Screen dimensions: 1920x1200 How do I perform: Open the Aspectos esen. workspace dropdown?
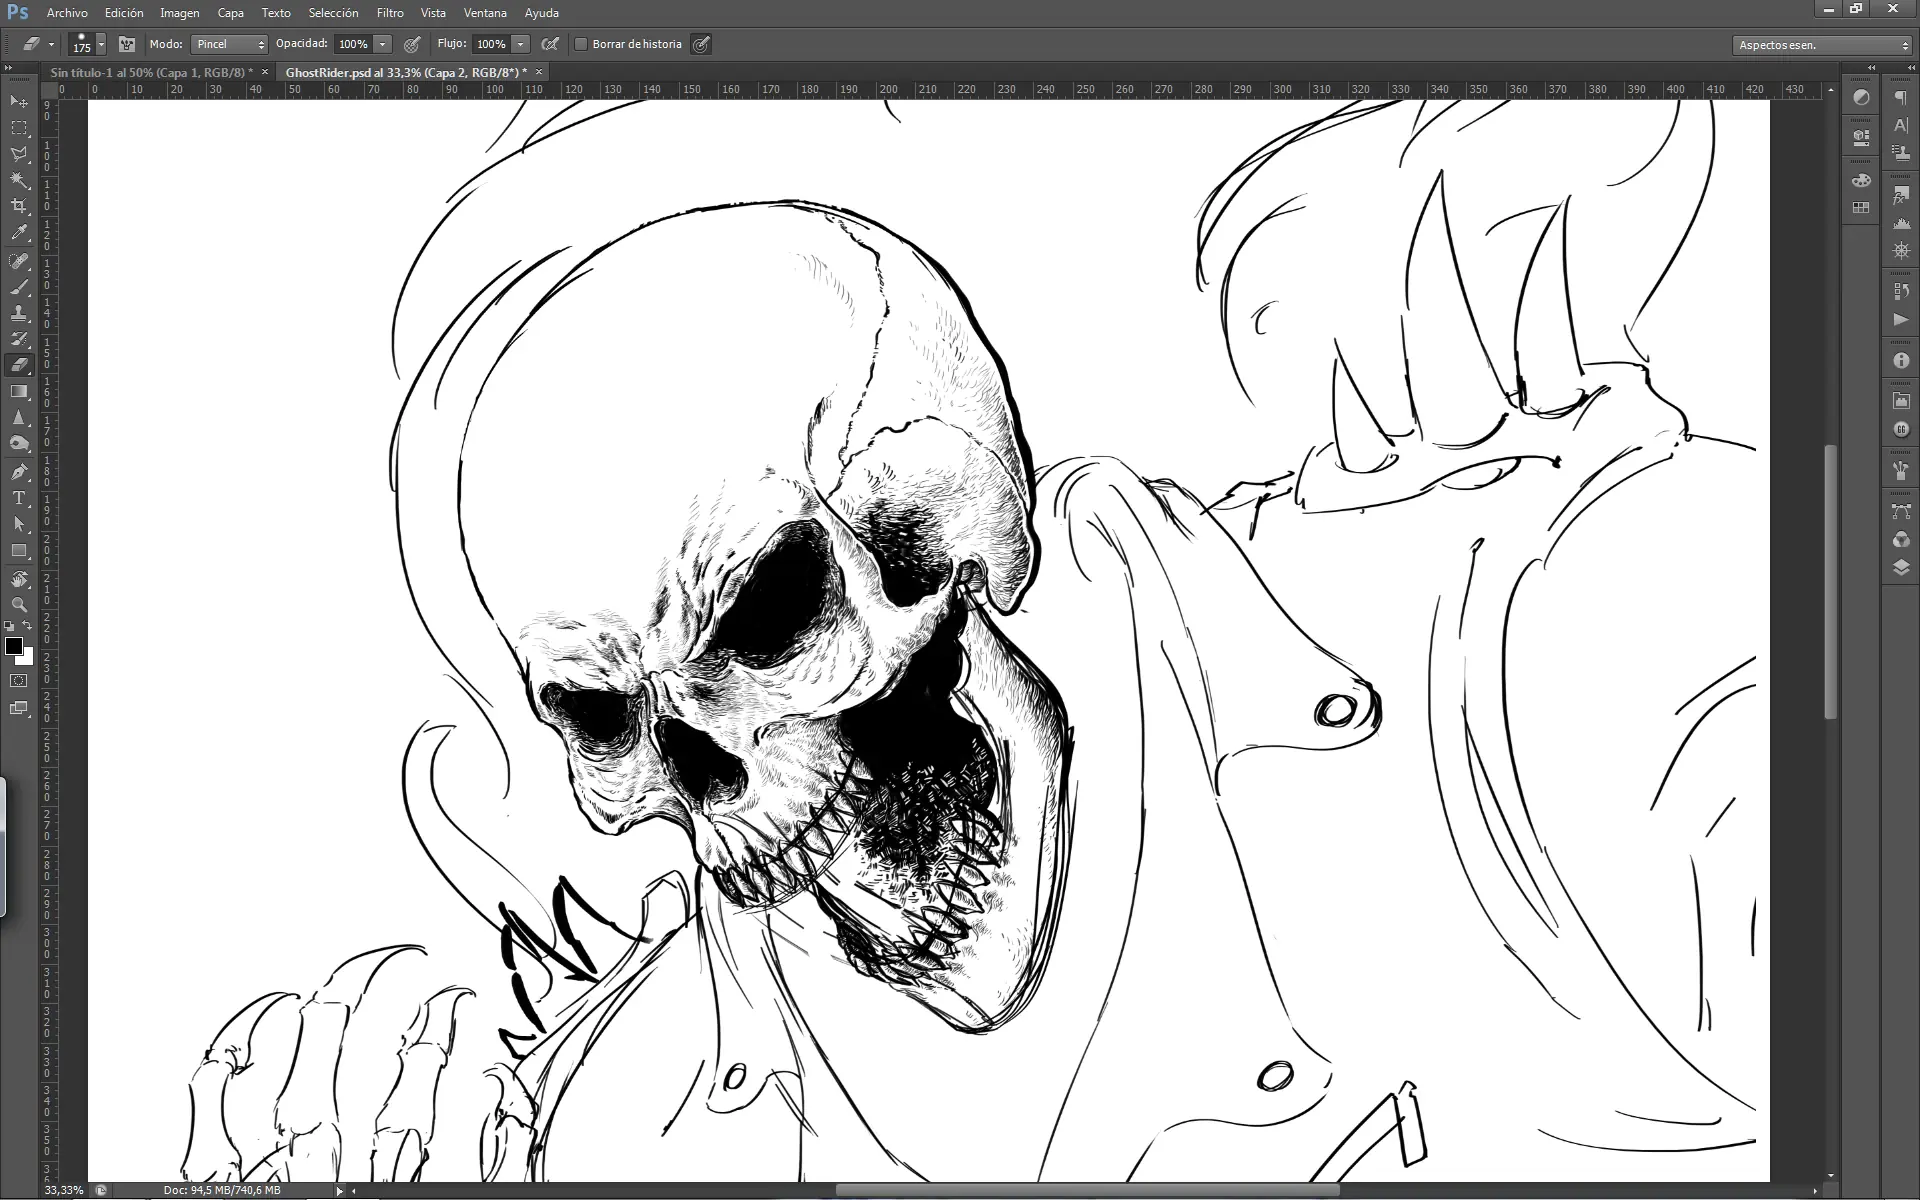tap(1822, 45)
